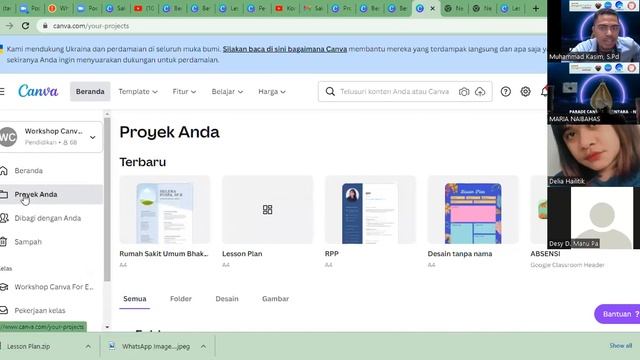Open the help question mark icon

coord(506,91)
